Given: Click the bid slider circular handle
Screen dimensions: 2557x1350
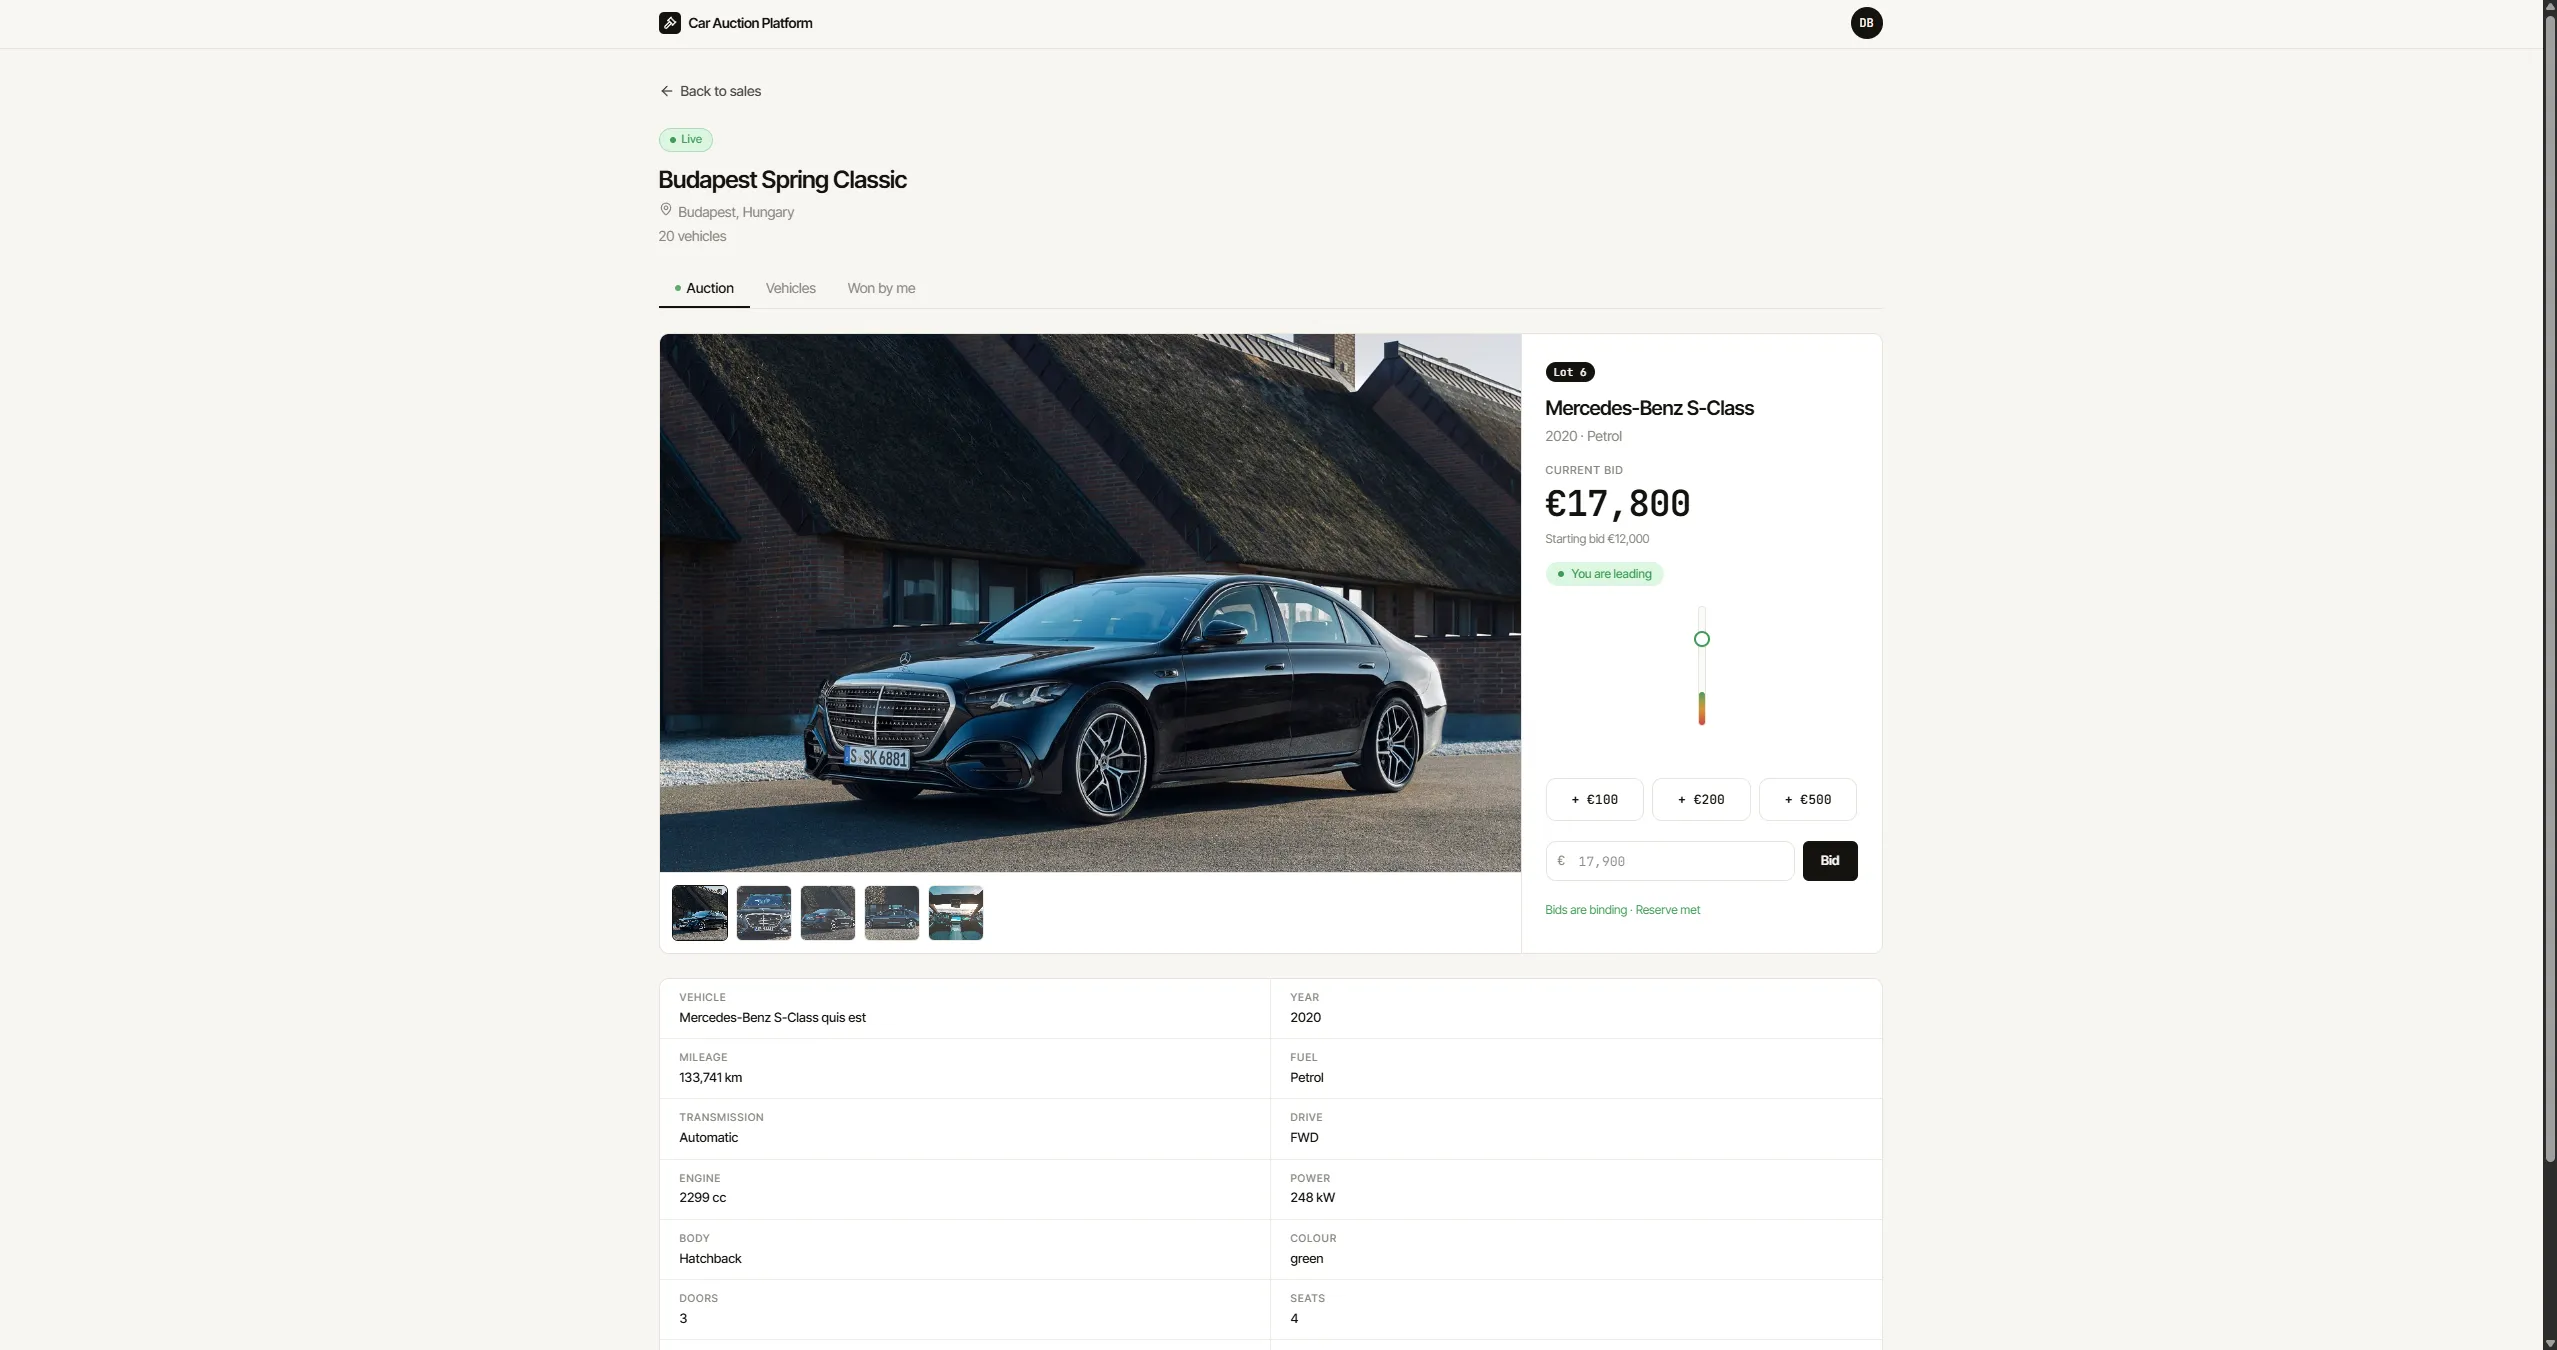Looking at the screenshot, I should pos(1701,639).
